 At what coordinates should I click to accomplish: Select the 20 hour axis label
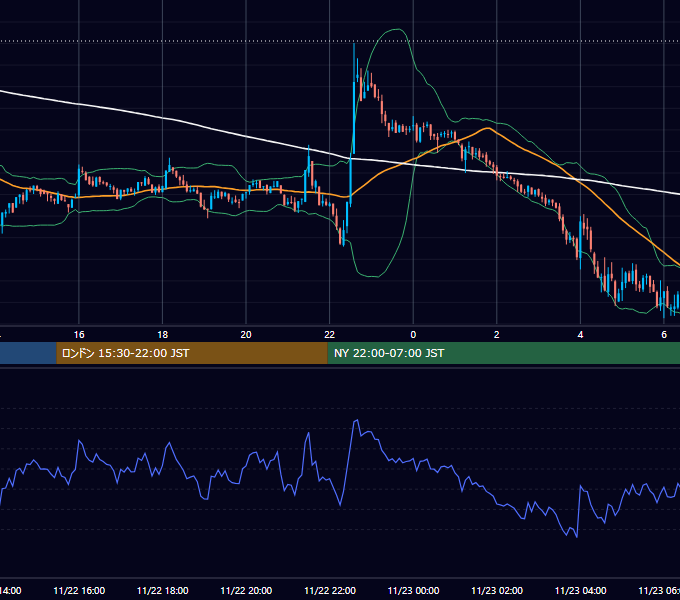point(246,335)
